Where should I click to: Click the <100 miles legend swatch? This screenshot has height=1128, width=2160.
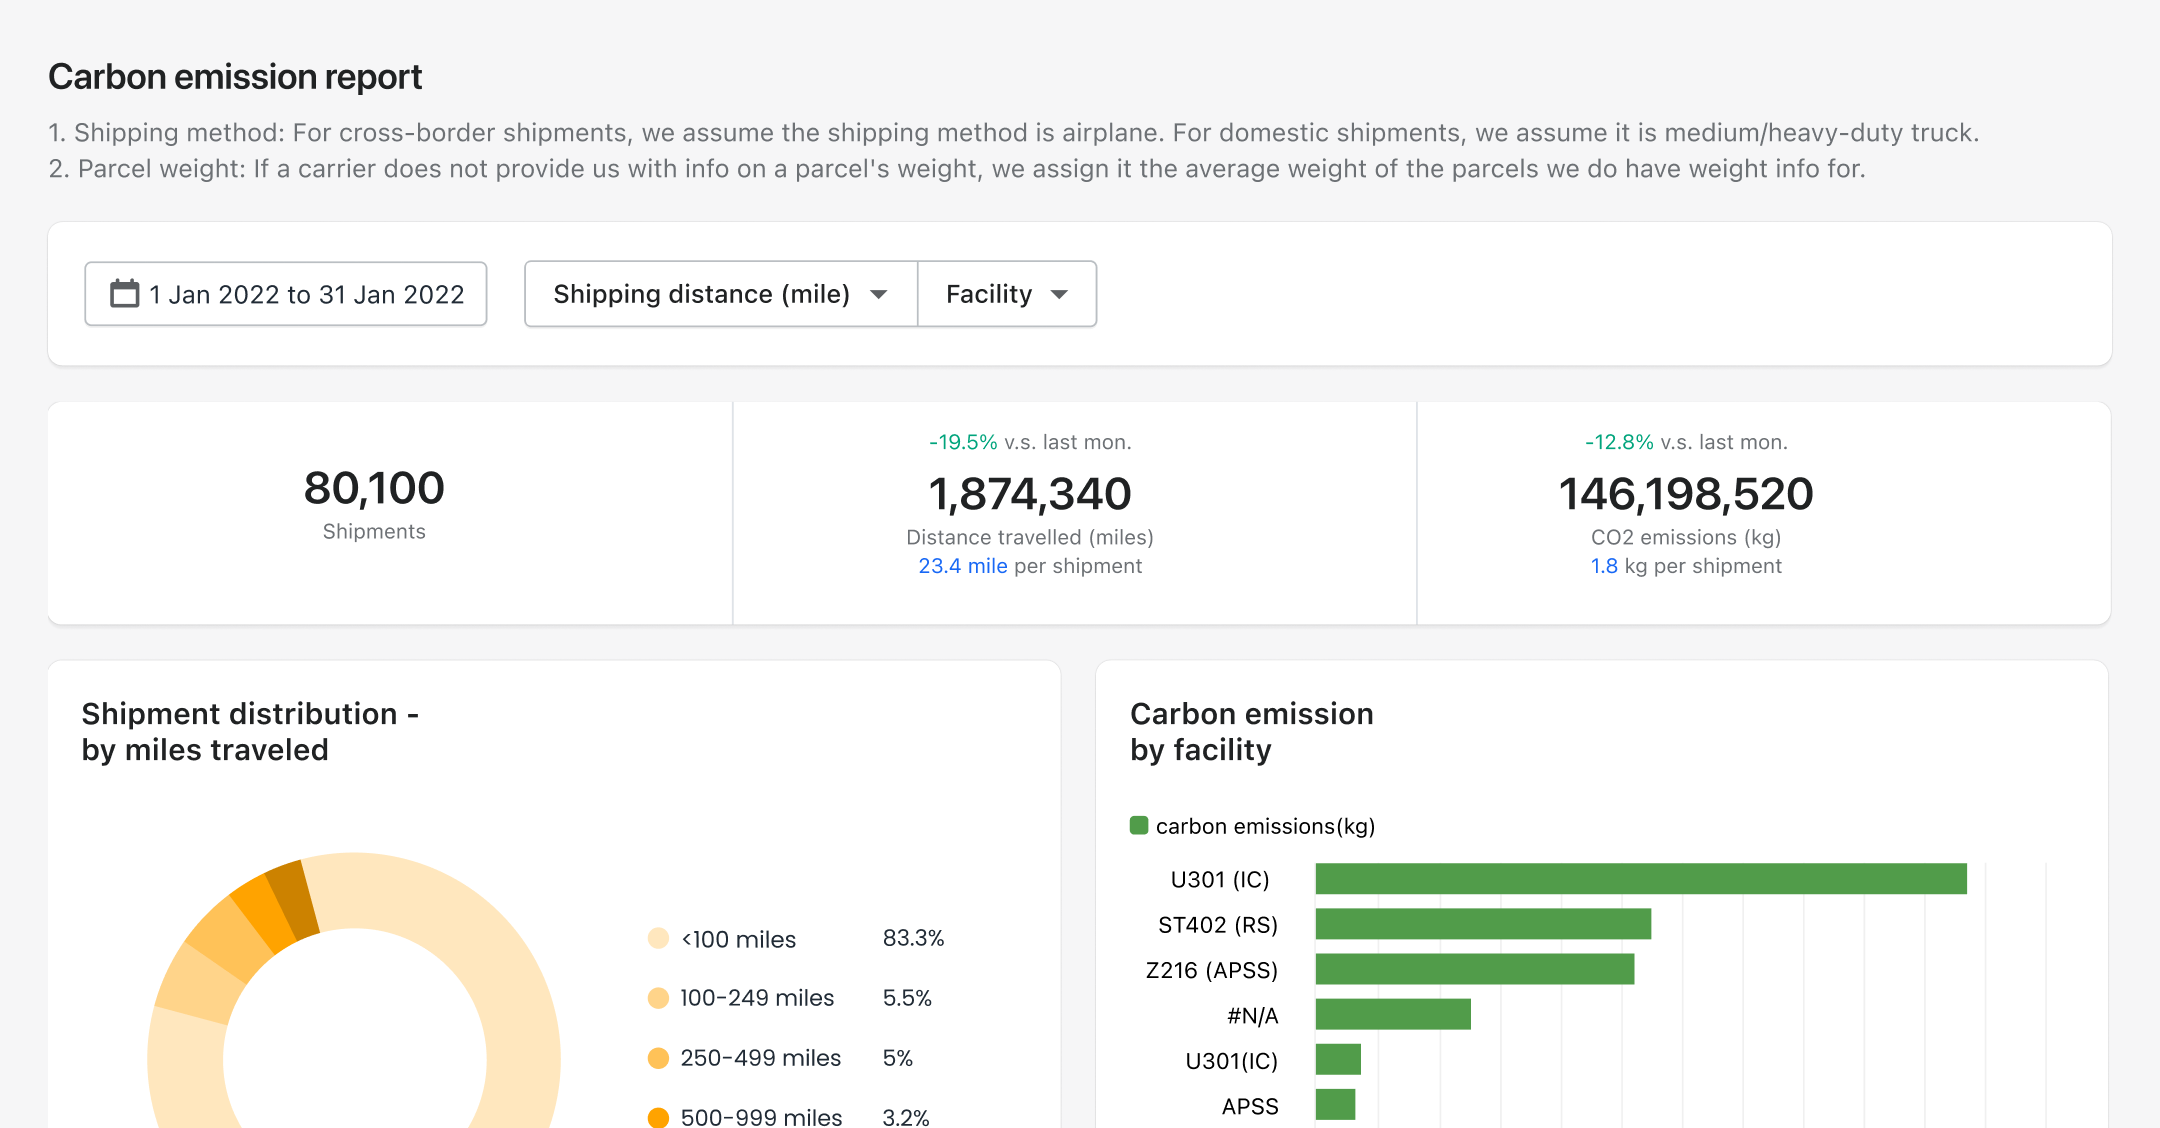[x=658, y=938]
